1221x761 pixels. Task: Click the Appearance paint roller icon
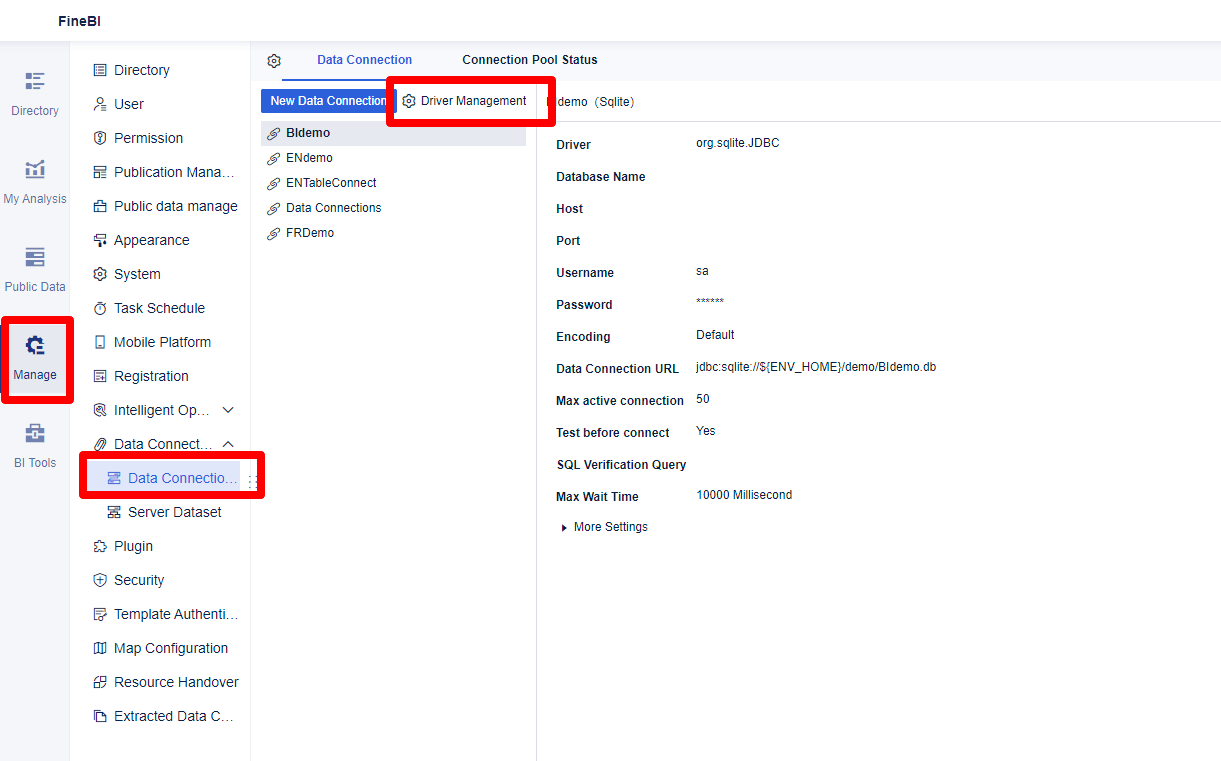(100, 240)
